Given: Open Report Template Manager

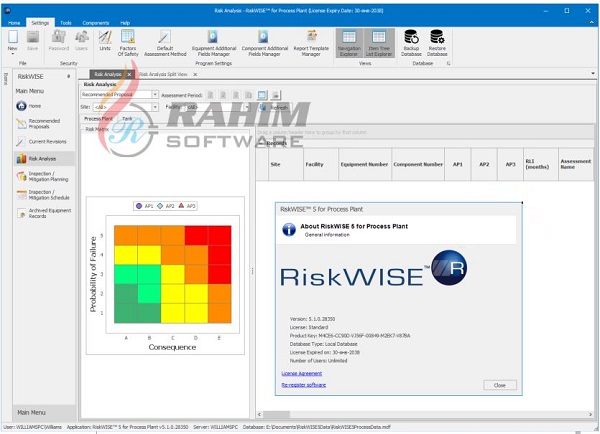Looking at the screenshot, I should 311,43.
